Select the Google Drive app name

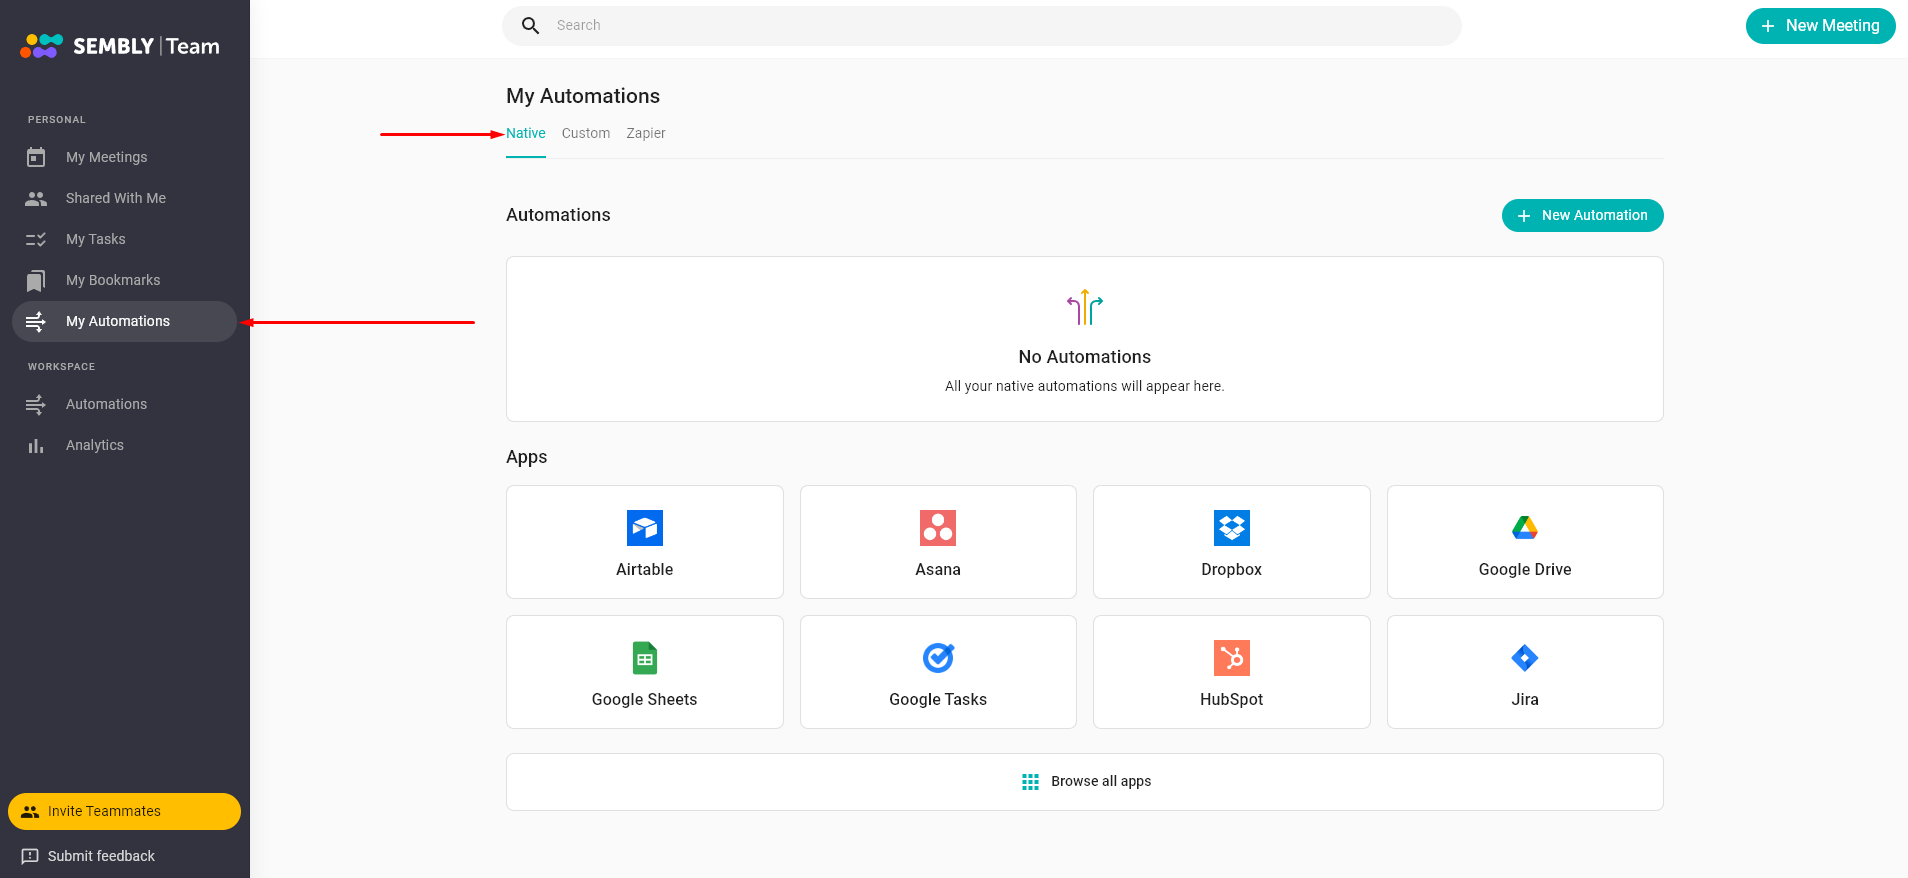tap(1525, 569)
